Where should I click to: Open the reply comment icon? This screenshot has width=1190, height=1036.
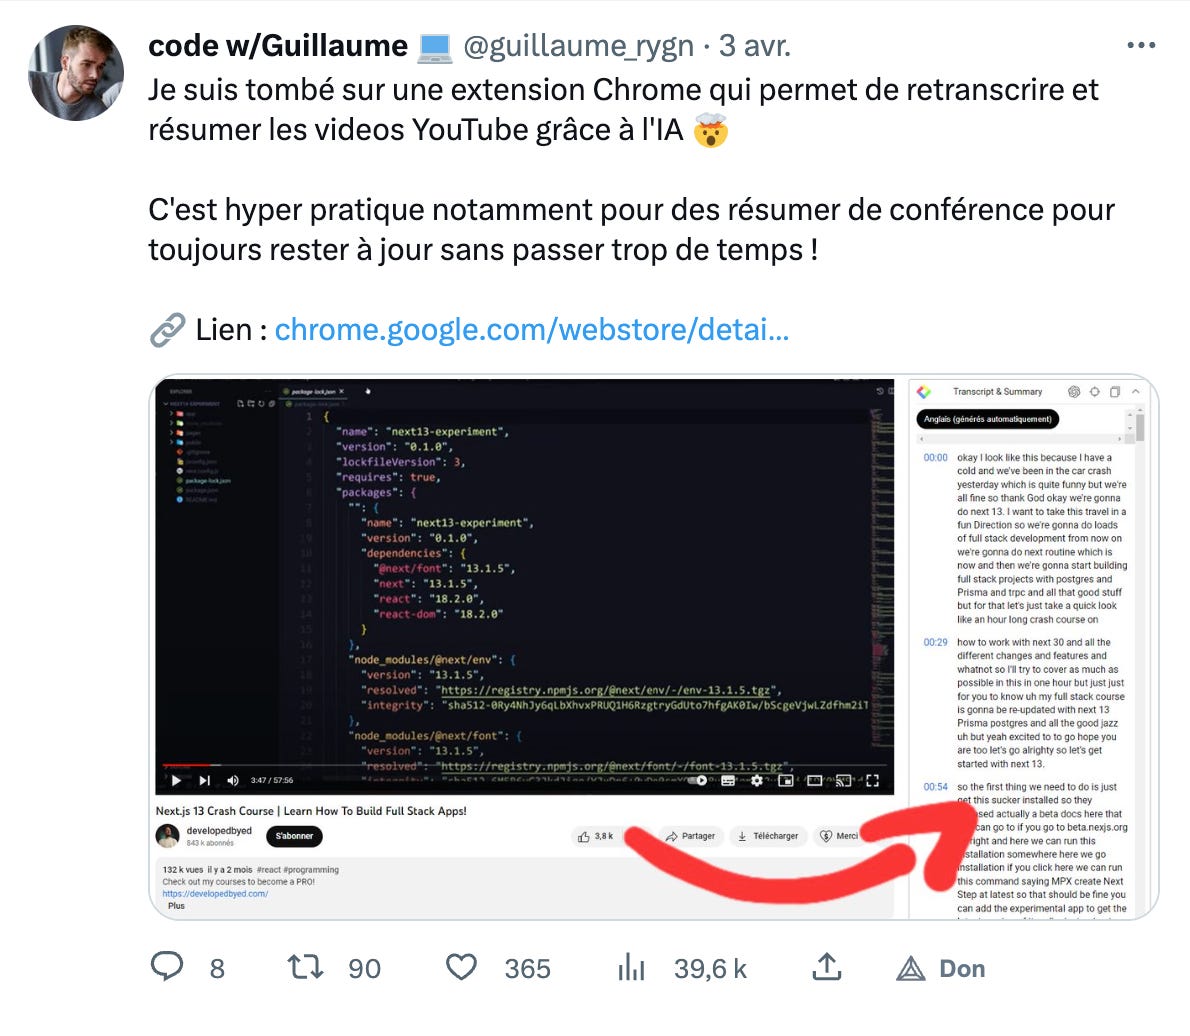167,967
